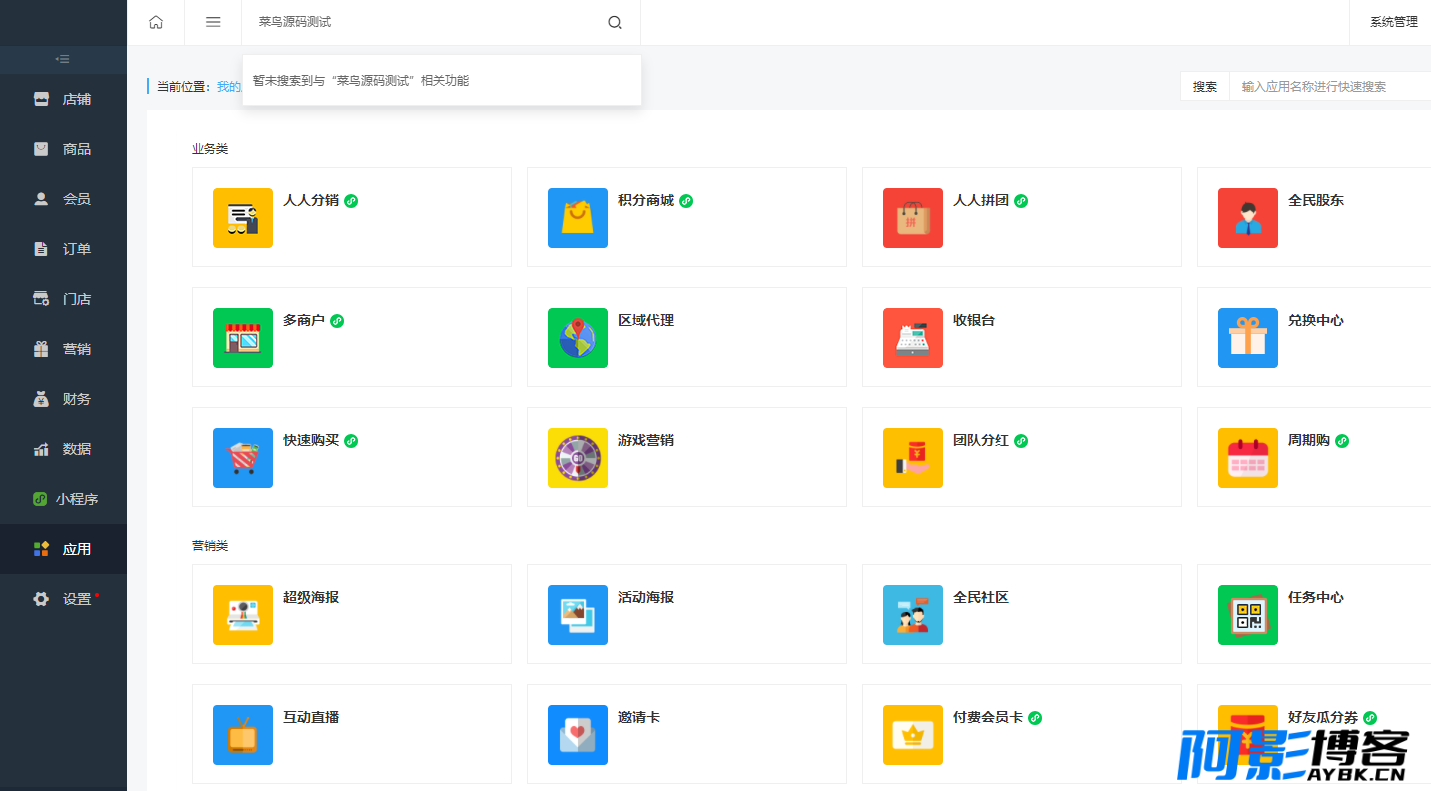Open 小程序 sidebar section
Viewport: 1431px width, 791px height.
63,499
